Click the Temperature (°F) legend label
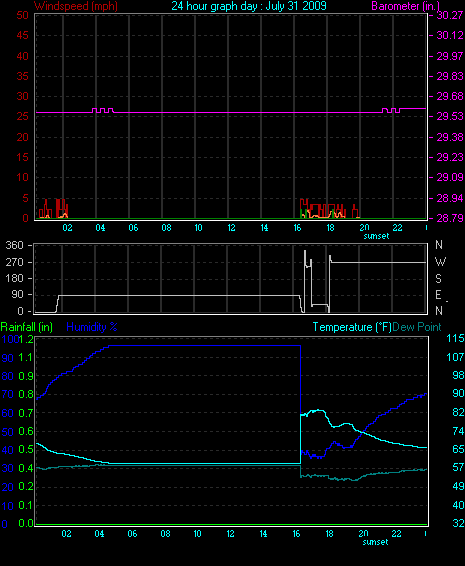The height and width of the screenshot is (566, 465). (x=352, y=327)
